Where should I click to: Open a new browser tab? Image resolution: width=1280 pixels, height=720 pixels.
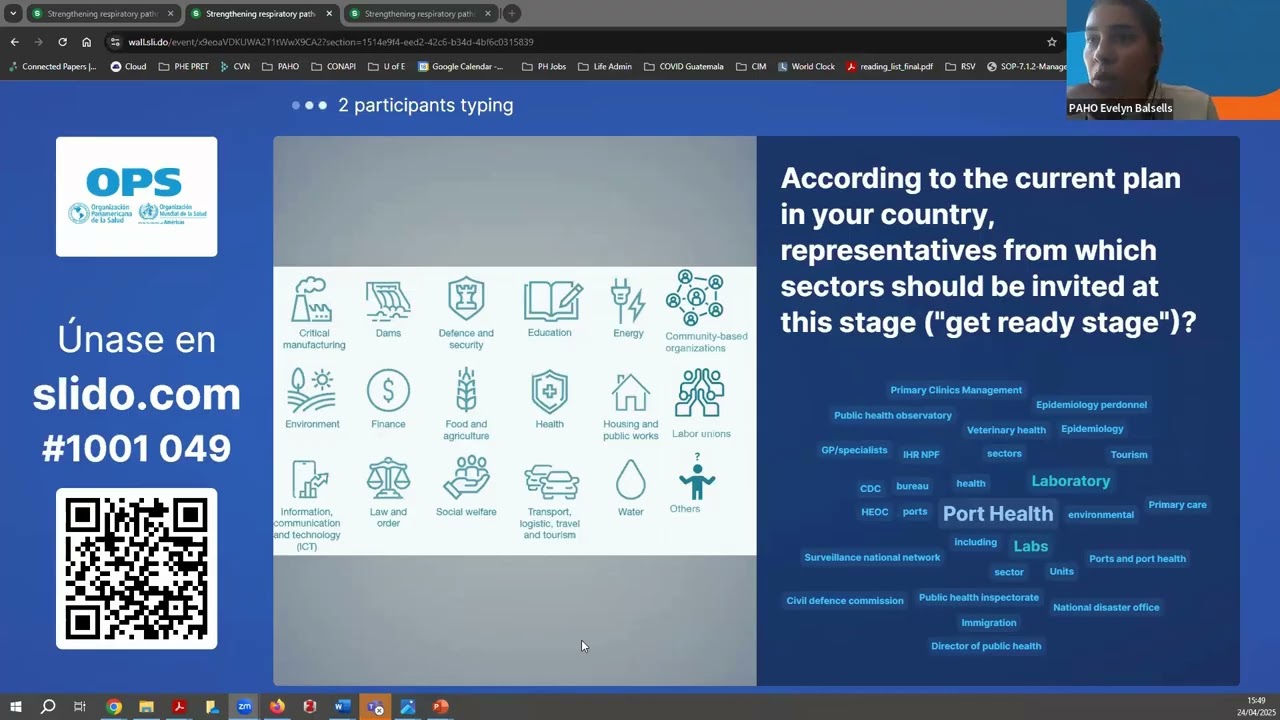511,13
